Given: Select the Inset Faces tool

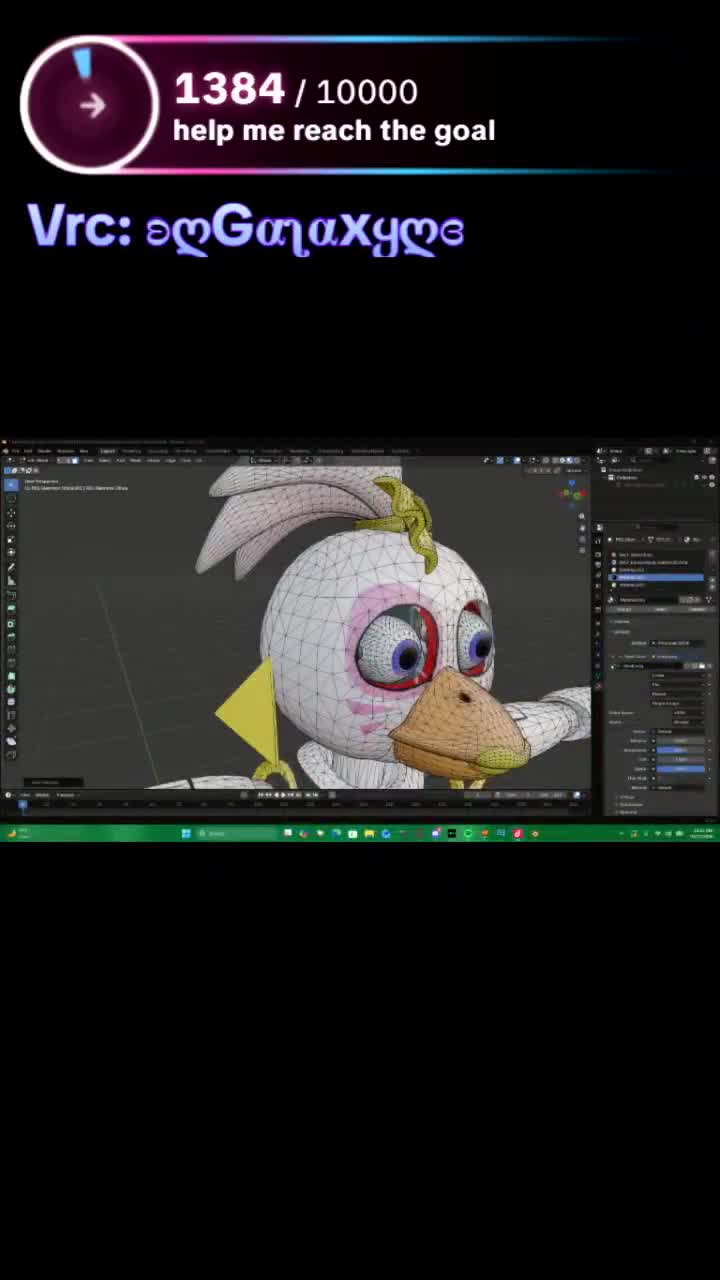Looking at the screenshot, I should 11,624.
